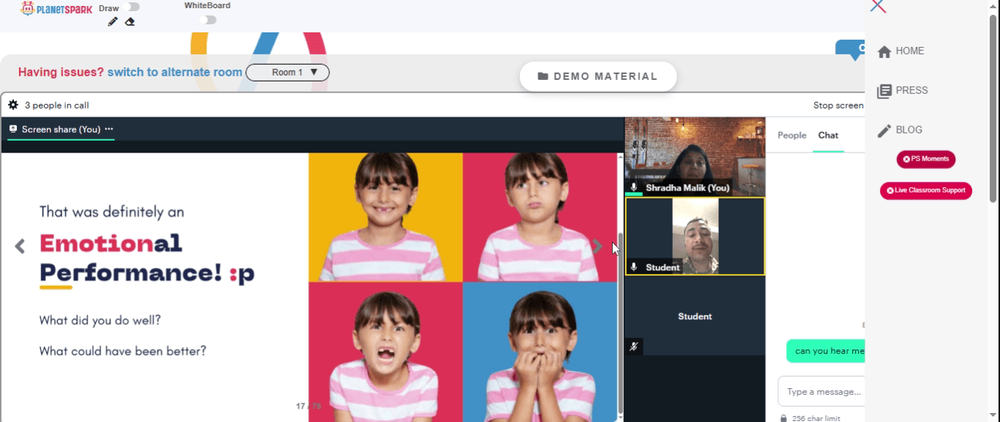Viewport: 1000px width, 422px height.
Task: Open the Room 1 dropdown
Action: tap(288, 73)
